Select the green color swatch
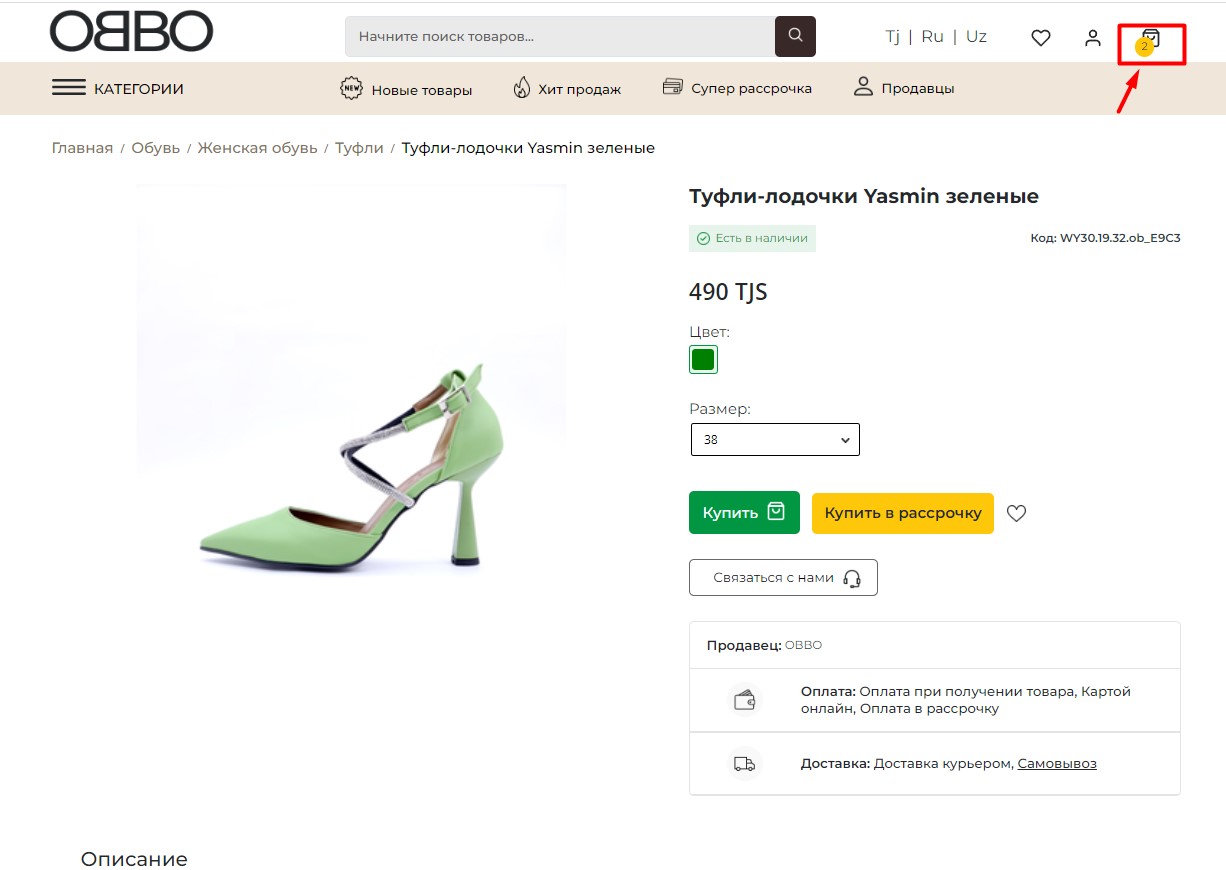1226x870 pixels. click(x=703, y=360)
